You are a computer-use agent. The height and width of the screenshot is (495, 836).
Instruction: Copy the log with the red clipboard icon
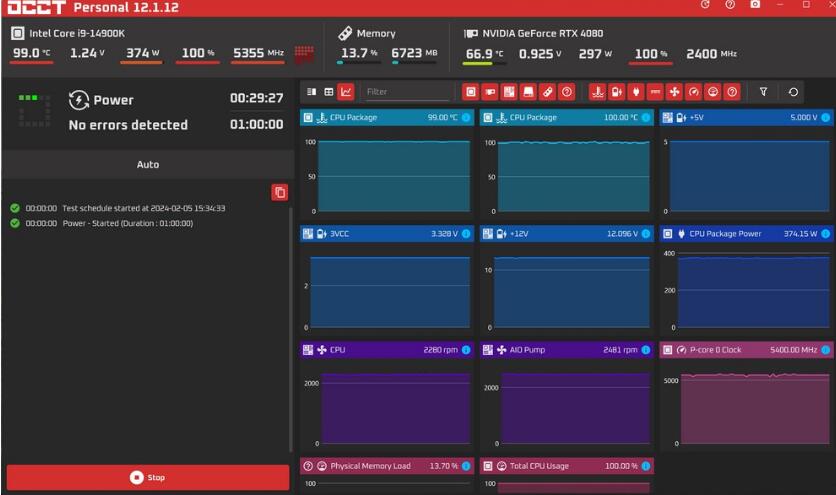pos(280,192)
